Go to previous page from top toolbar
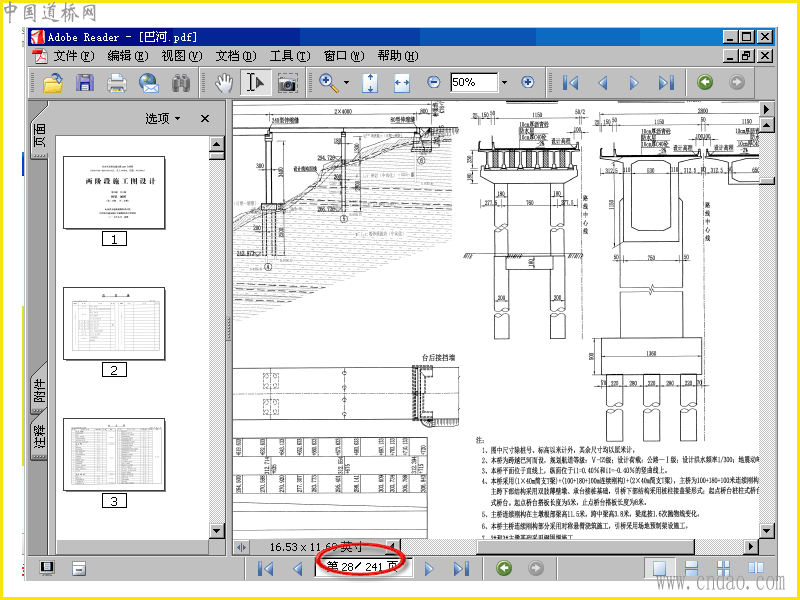The image size is (800, 600). click(x=603, y=83)
